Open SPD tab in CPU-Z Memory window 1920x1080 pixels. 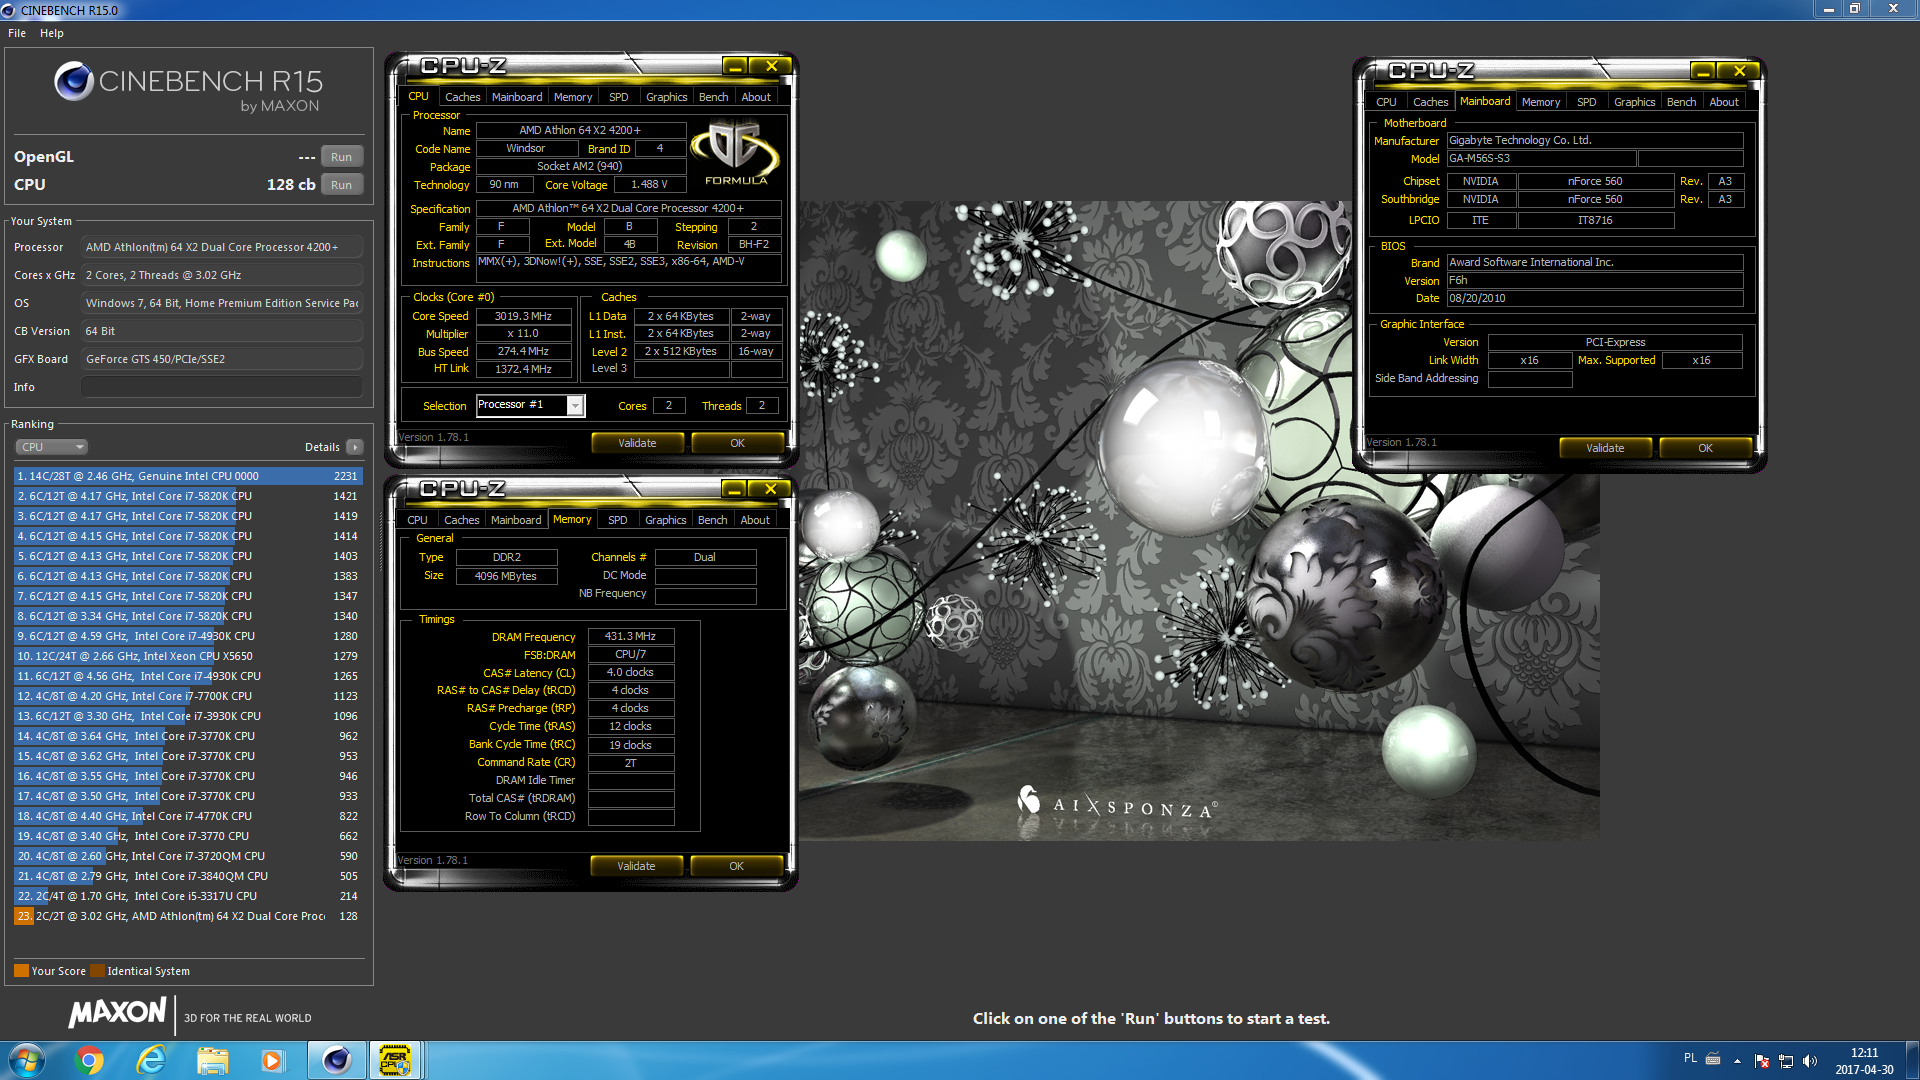point(617,520)
